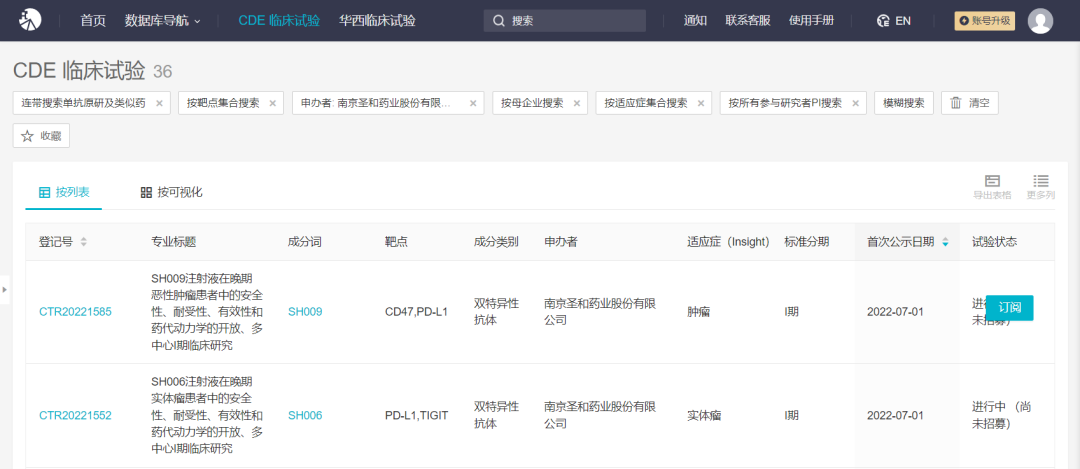Click the SH006注射液 trial title text
1080x469 pixels.
click(x=207, y=415)
